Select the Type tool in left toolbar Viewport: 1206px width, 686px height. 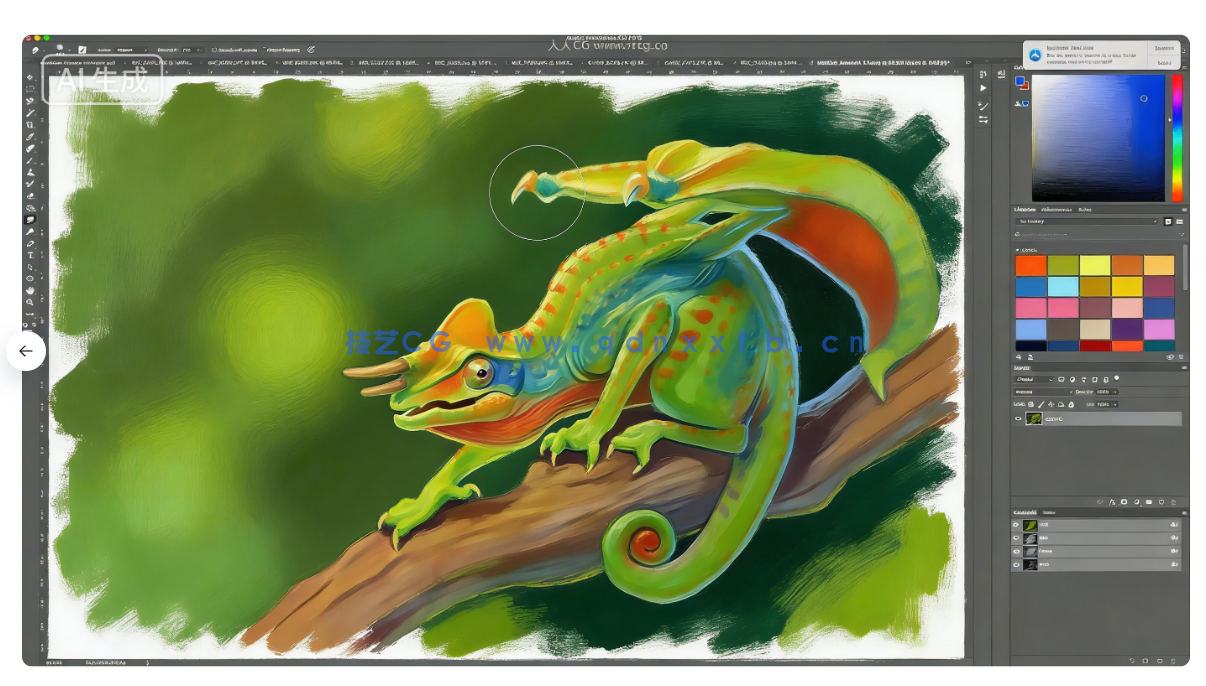tap(30, 256)
